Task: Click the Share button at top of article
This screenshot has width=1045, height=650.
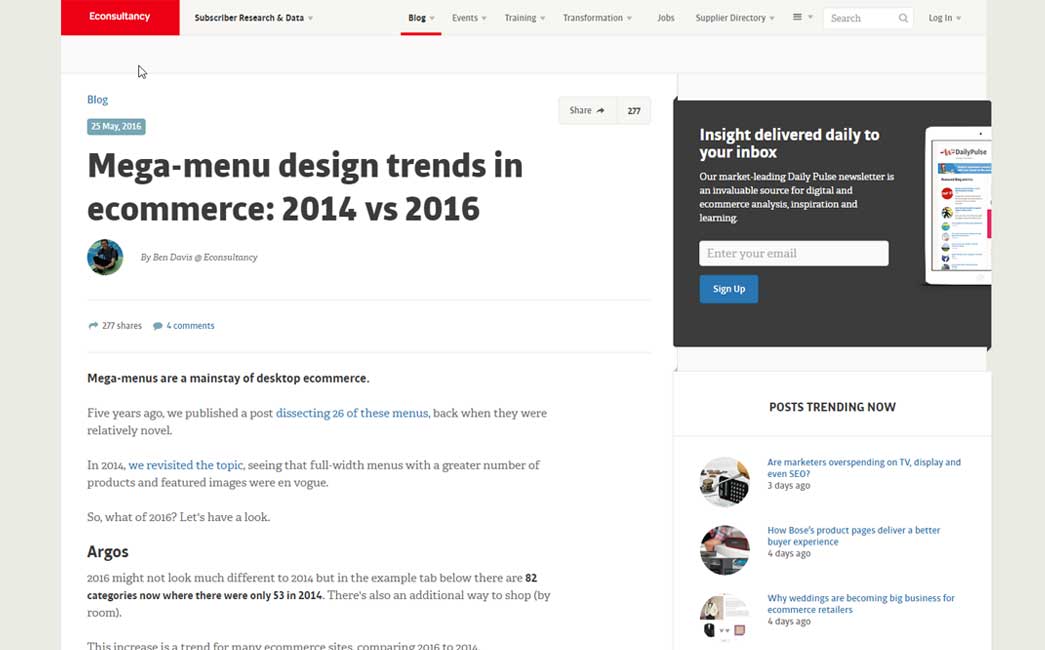Action: tap(587, 111)
